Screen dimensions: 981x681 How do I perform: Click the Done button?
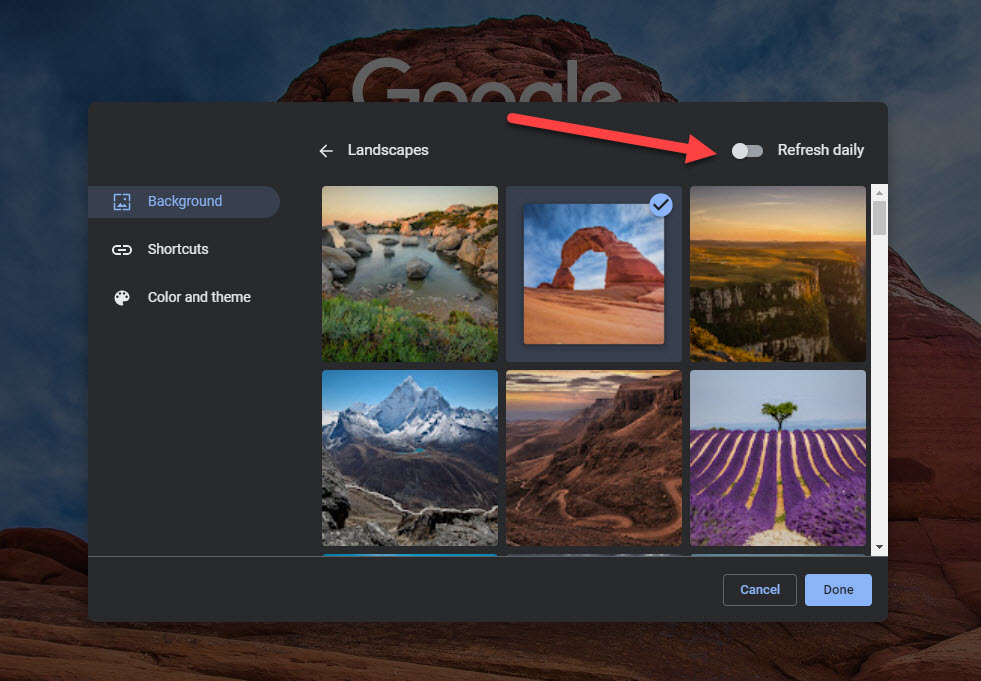click(838, 590)
